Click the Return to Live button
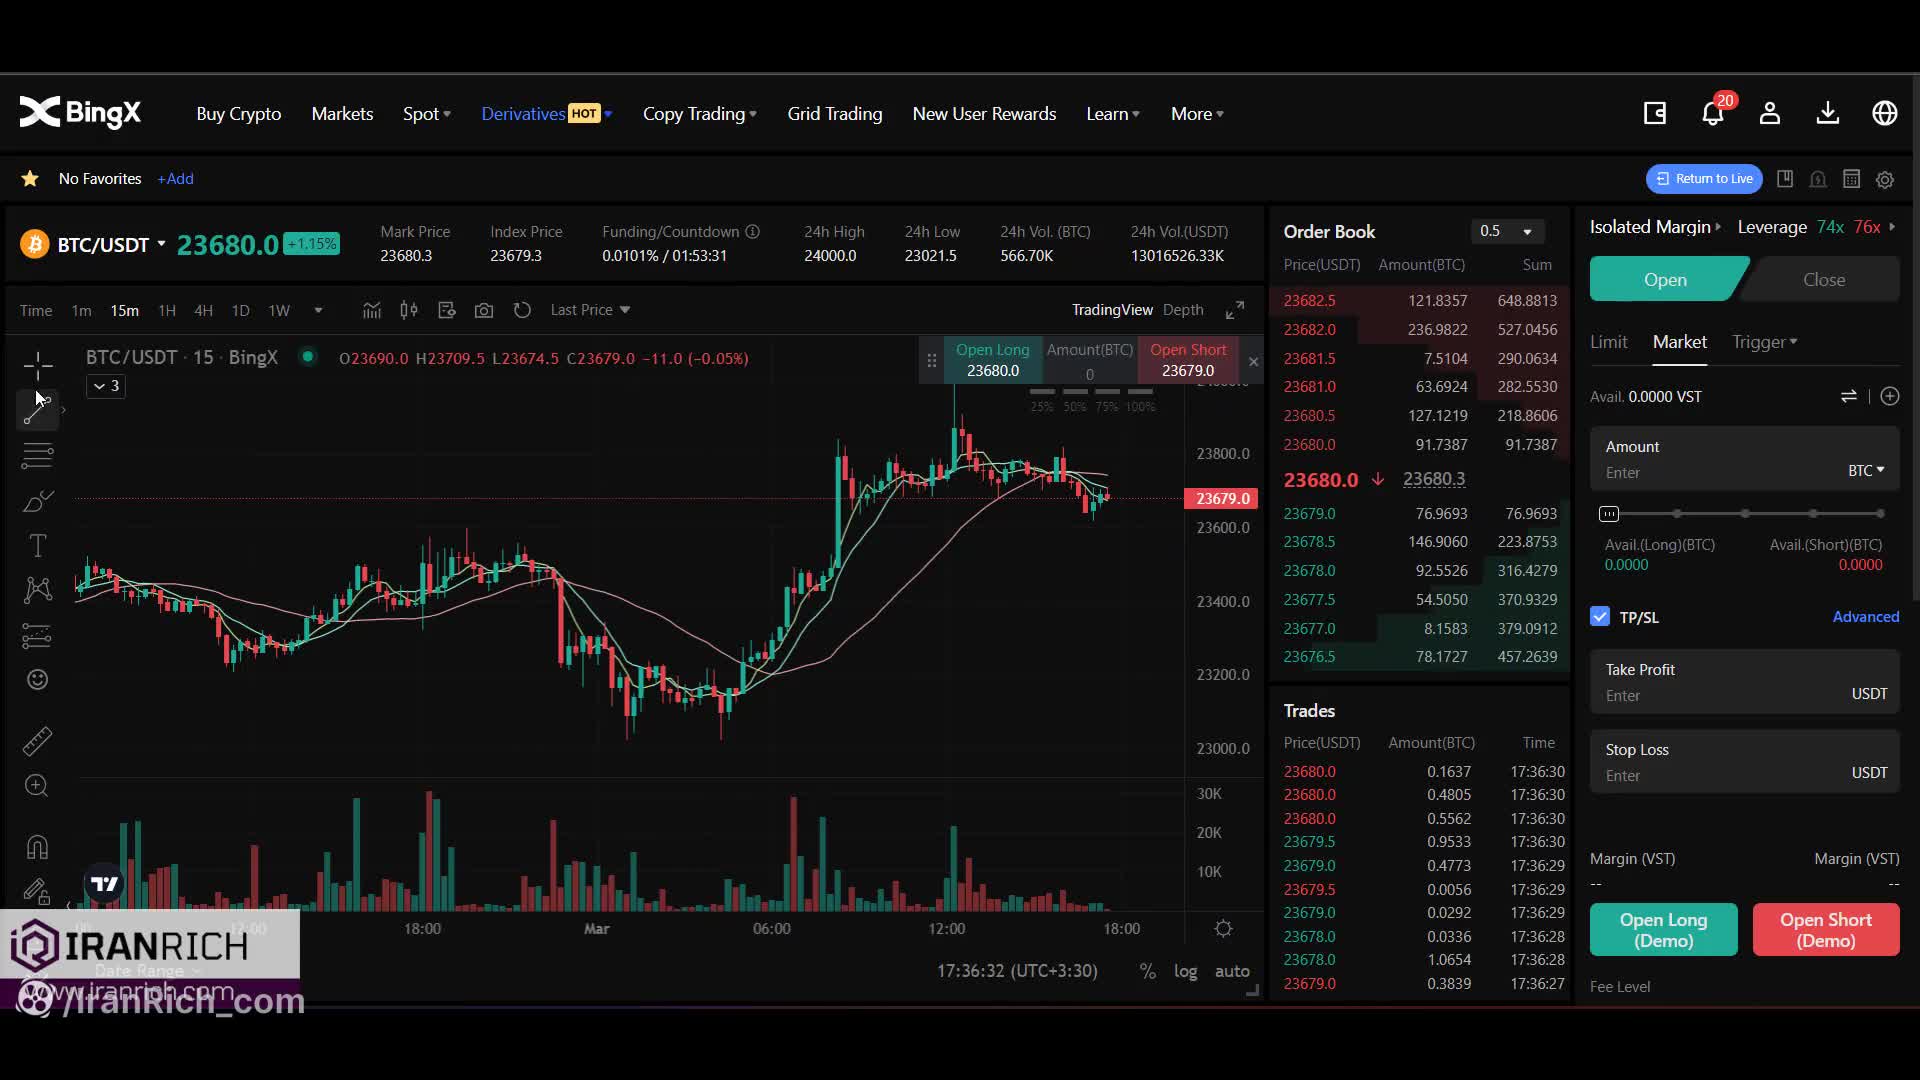Screen dimensions: 1920x1080 point(1704,179)
